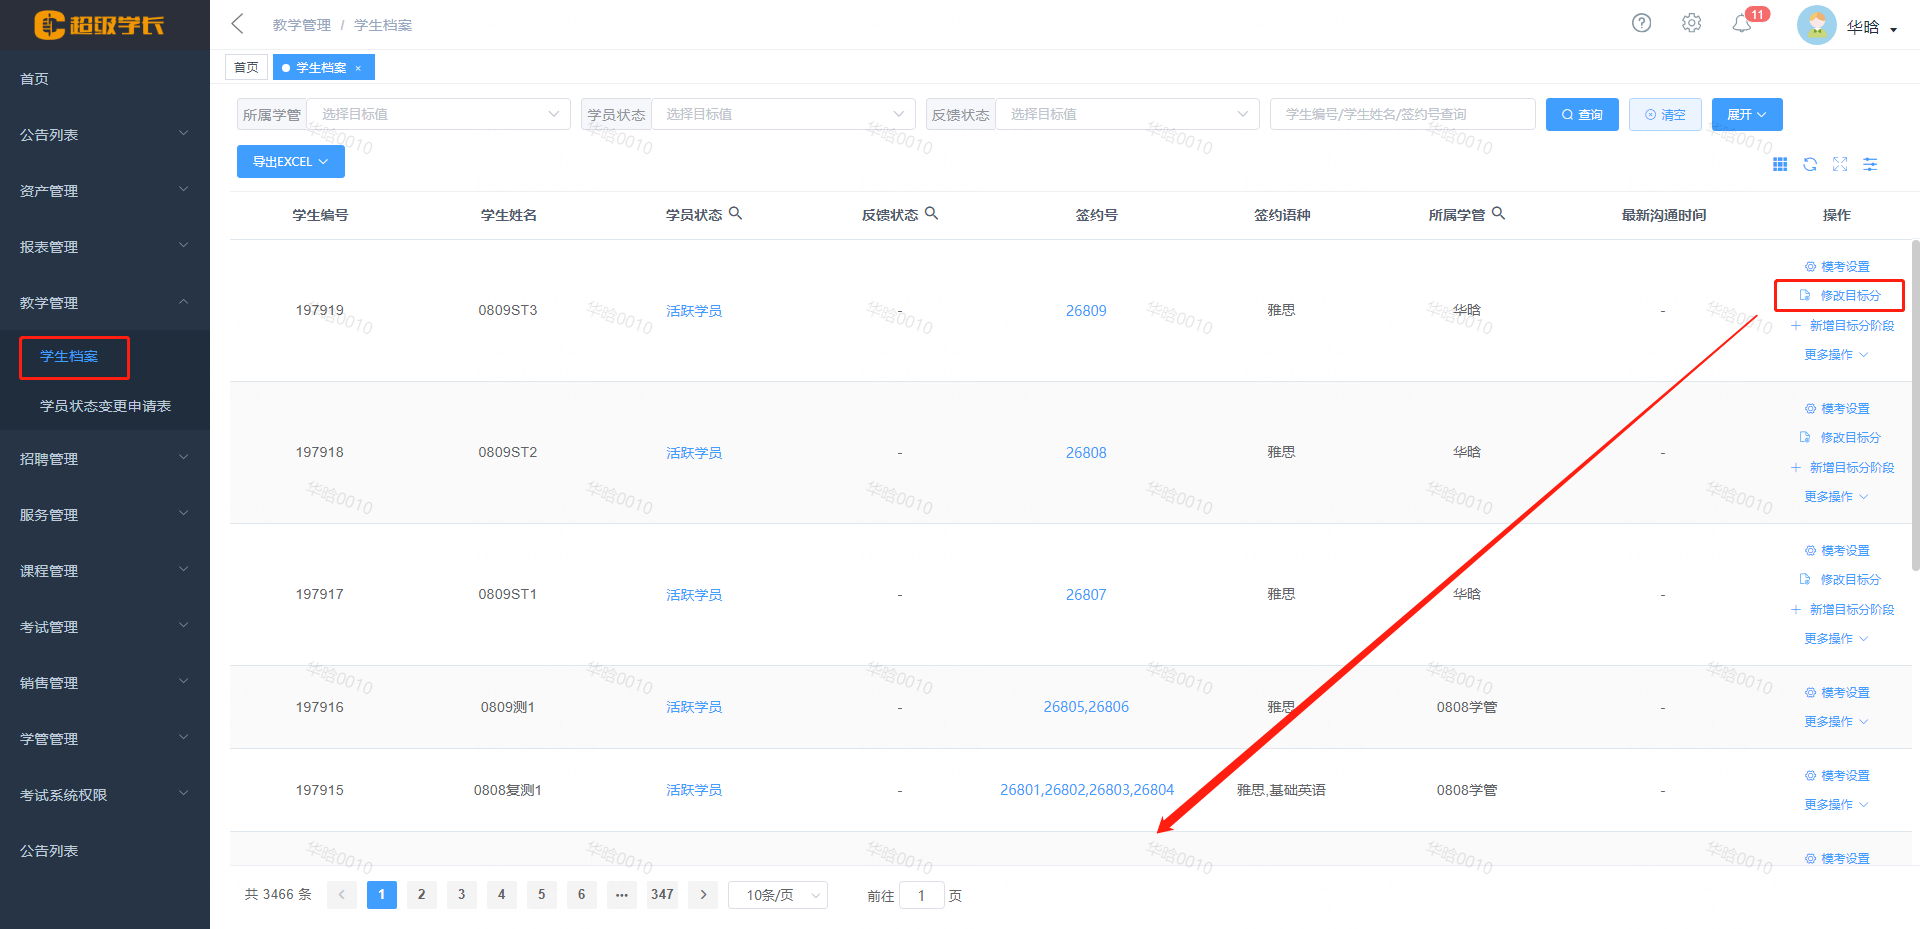Refresh the student archive table
Screen dimensions: 1920x929
click(1810, 164)
